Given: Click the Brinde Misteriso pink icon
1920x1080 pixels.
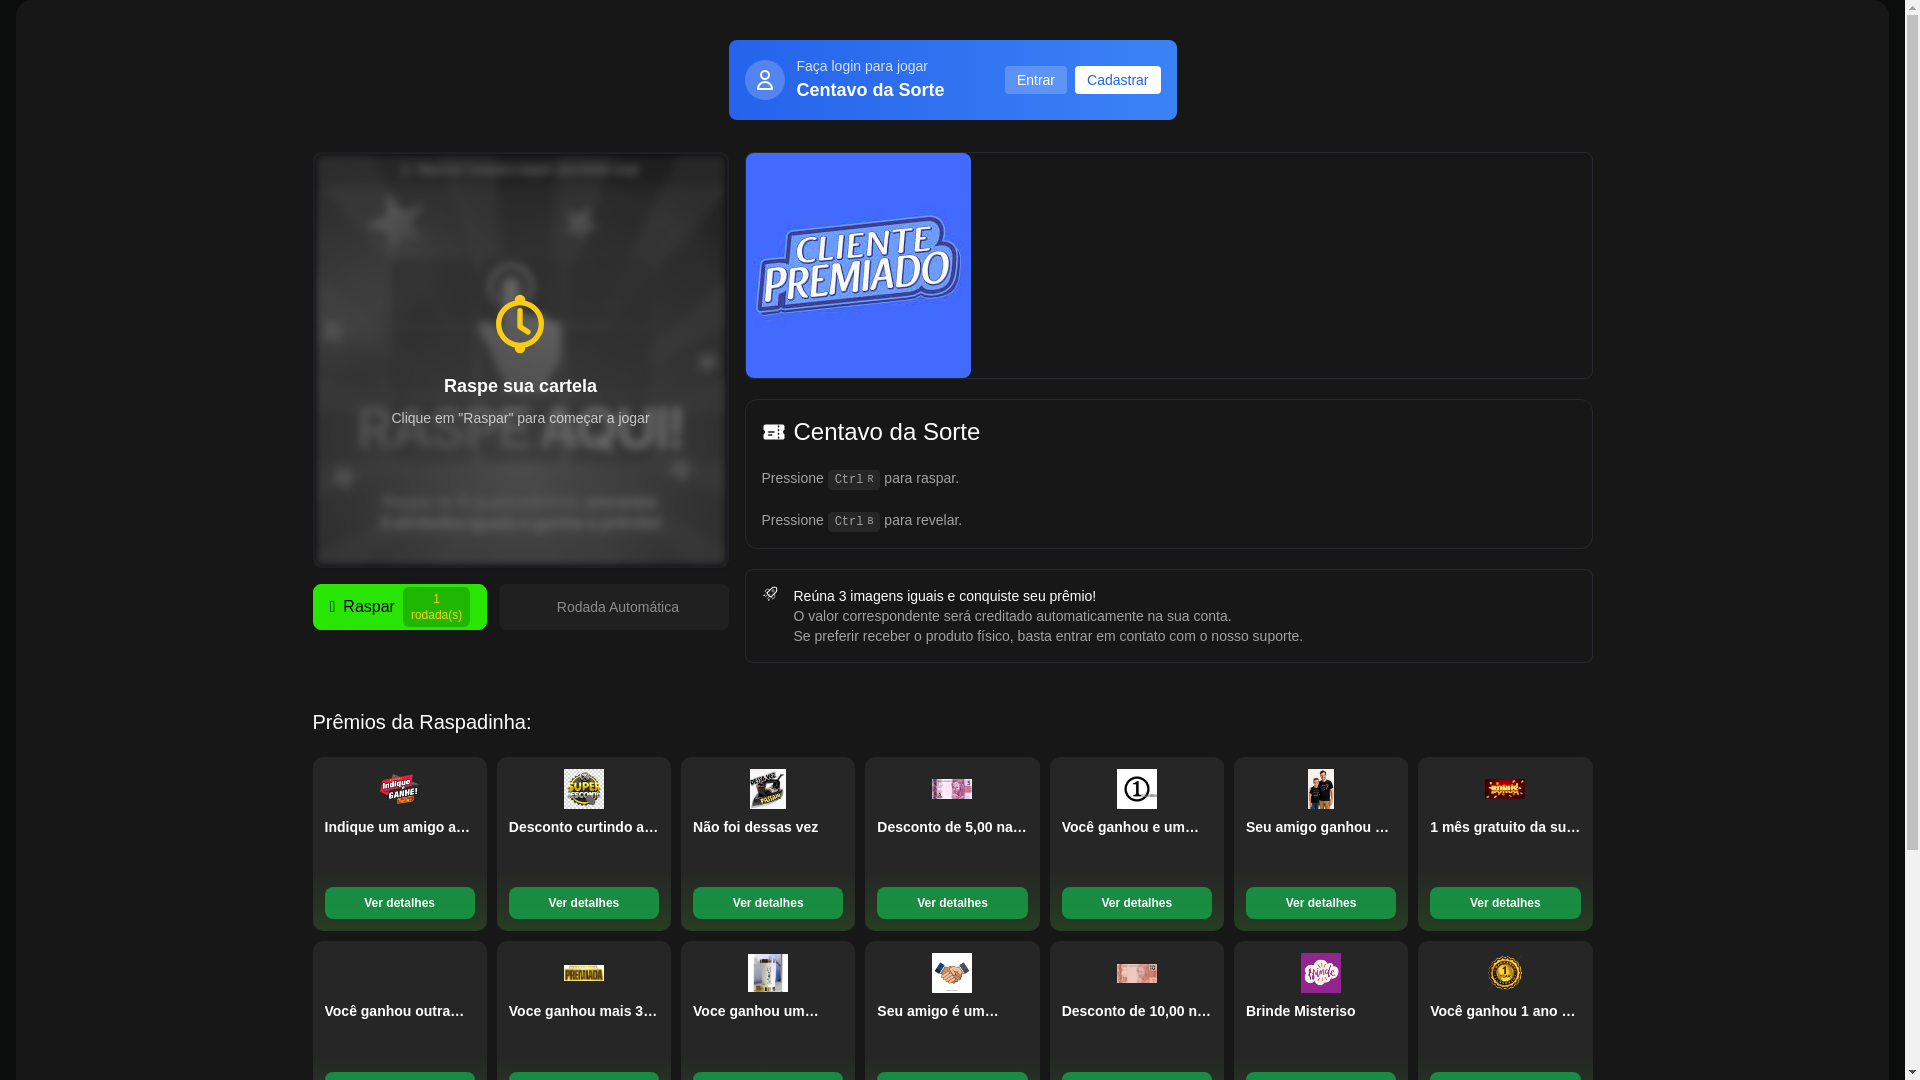Looking at the screenshot, I should (x=1321, y=973).
